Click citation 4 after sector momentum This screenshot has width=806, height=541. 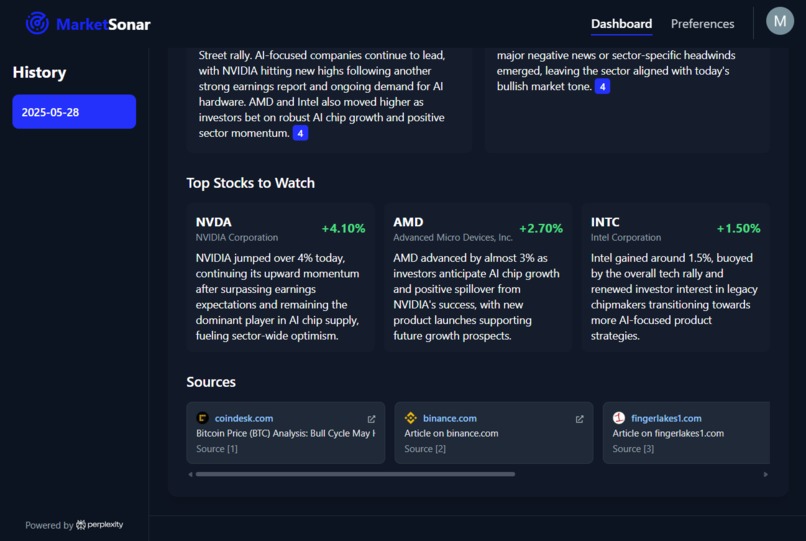coord(300,133)
